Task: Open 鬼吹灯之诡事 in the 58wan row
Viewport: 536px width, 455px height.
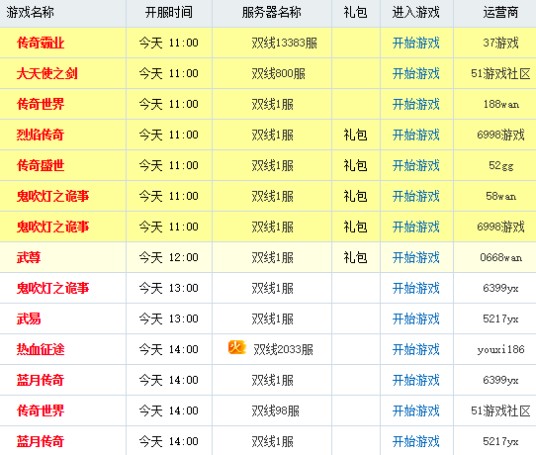Action: click(53, 196)
